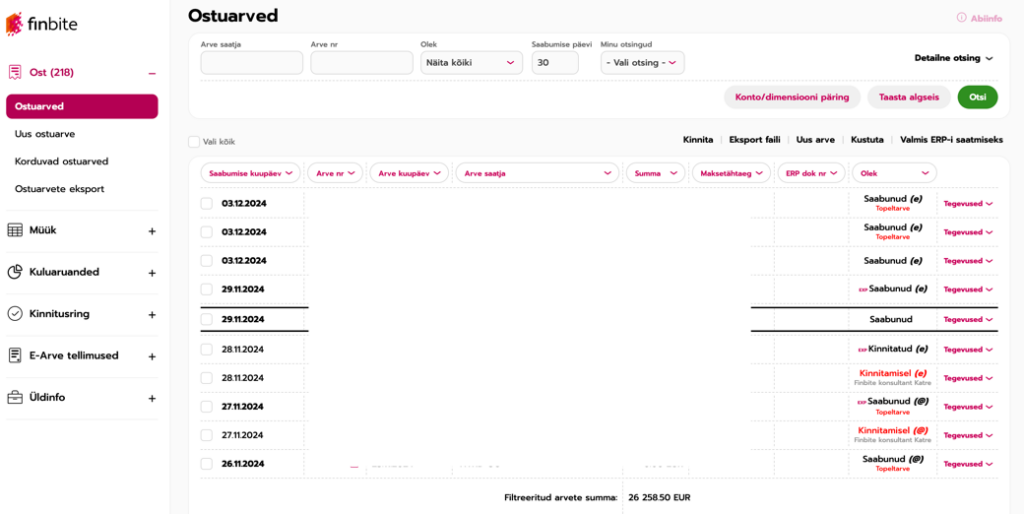Click the Müük table icon

pyautogui.click(x=15, y=231)
